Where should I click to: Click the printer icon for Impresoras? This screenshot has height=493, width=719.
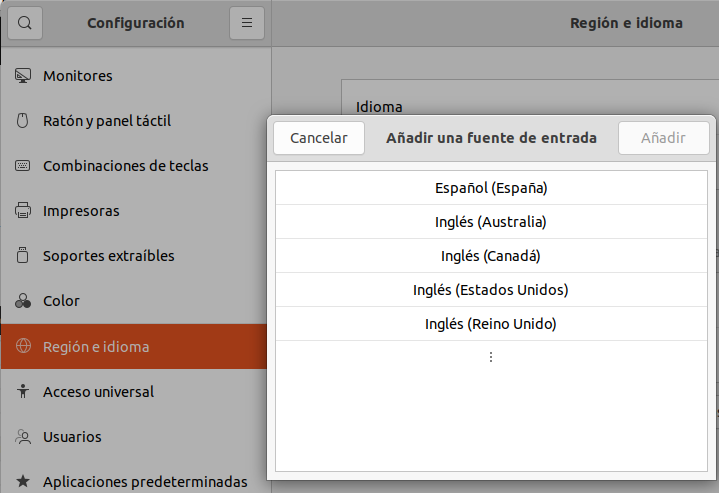[23, 210]
